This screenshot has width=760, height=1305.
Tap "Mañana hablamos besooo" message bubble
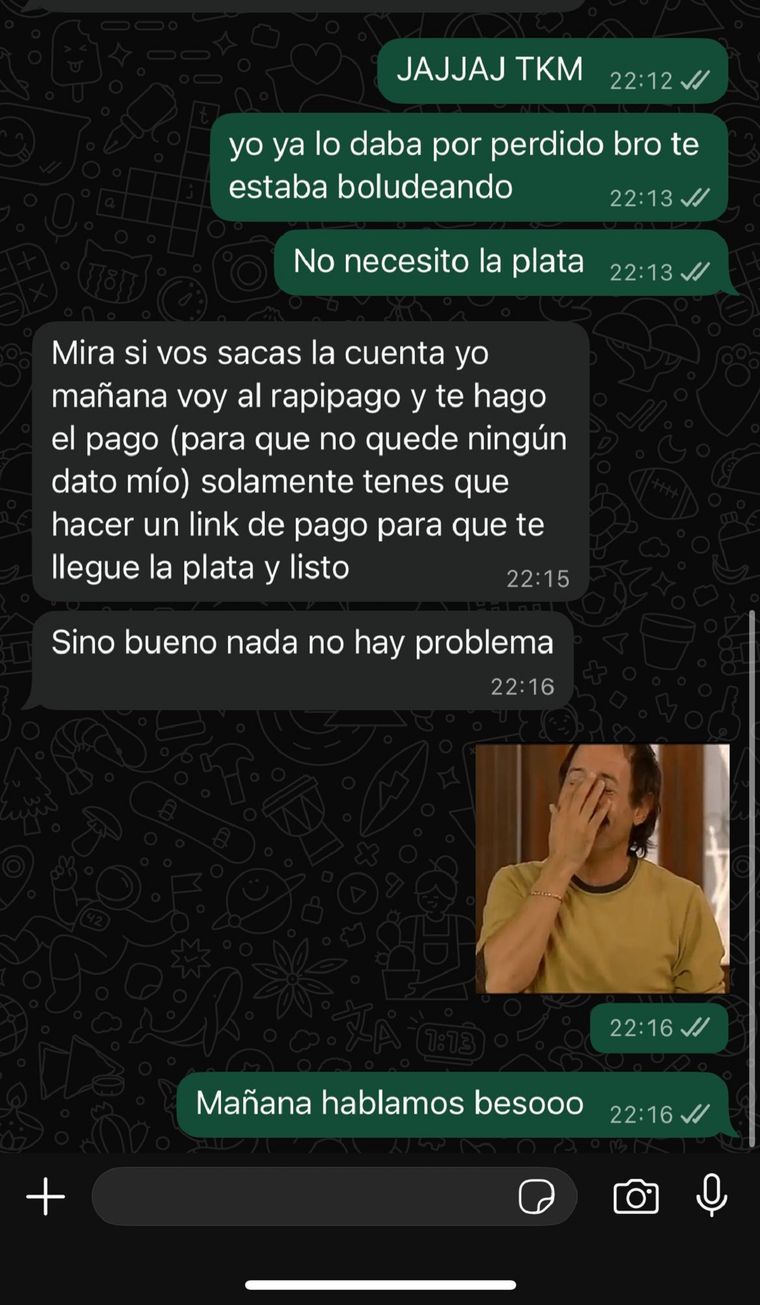tap(453, 1105)
